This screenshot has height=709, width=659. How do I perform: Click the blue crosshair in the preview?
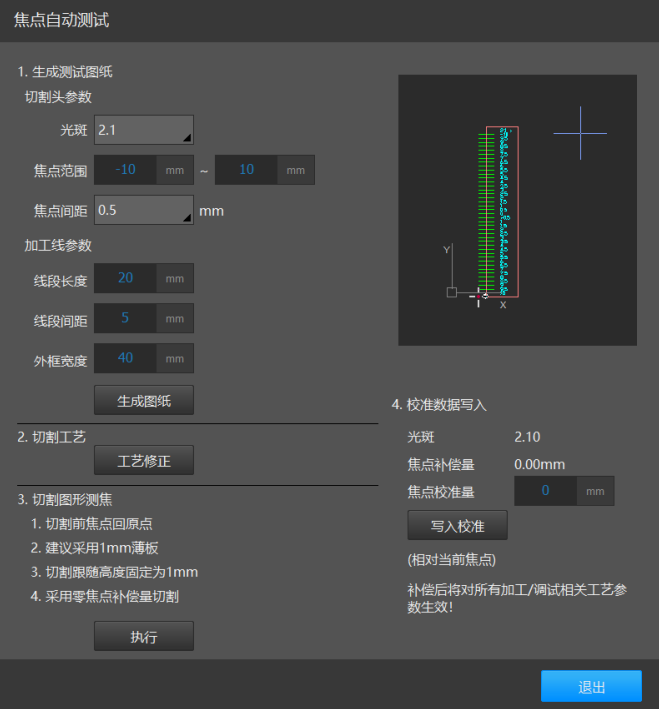[580, 133]
